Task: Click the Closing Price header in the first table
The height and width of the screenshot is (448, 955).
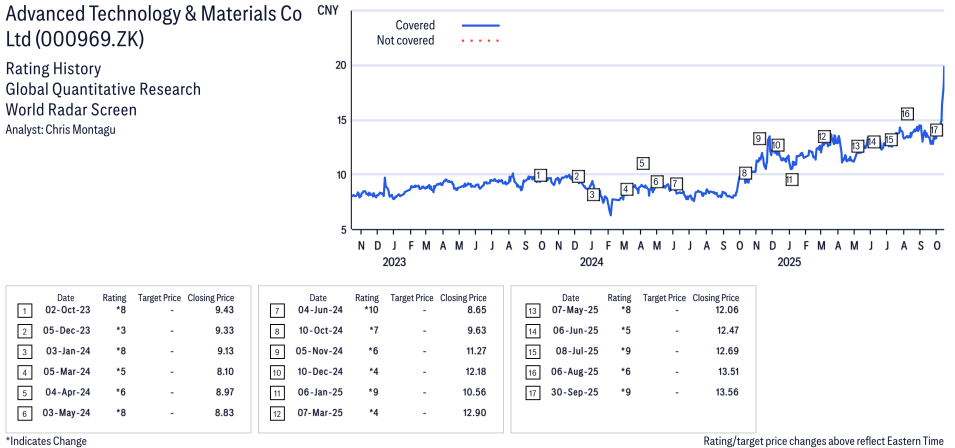Action: [x=211, y=298]
